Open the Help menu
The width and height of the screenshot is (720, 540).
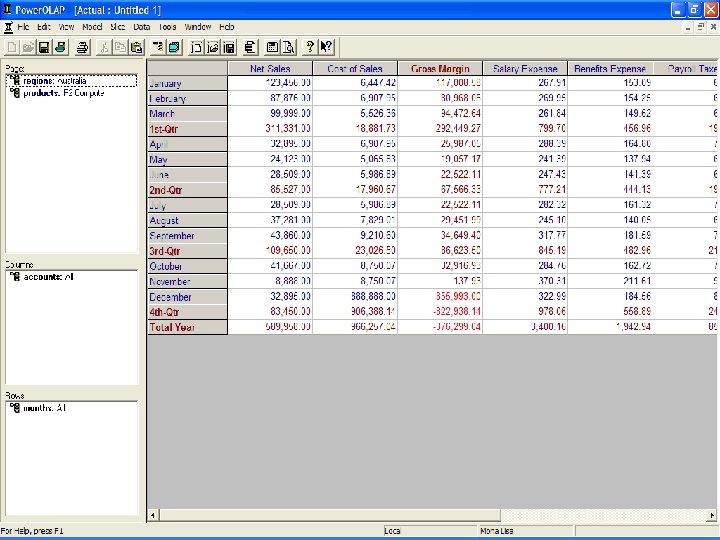227,27
